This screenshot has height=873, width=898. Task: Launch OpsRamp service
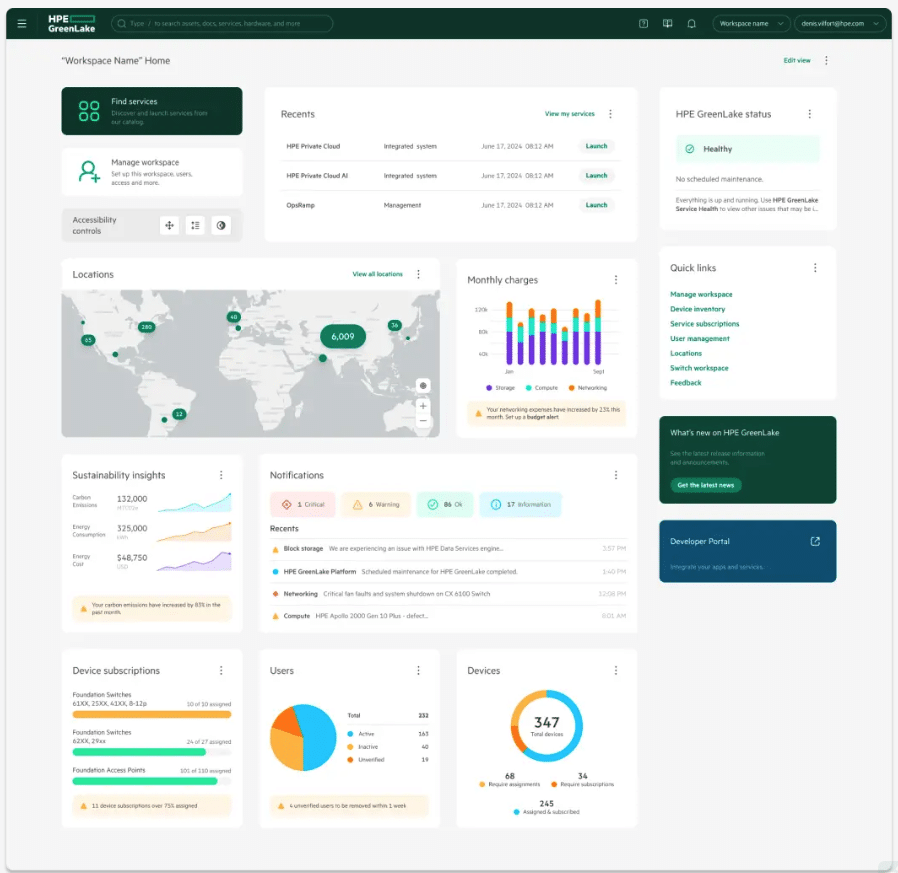coord(596,205)
